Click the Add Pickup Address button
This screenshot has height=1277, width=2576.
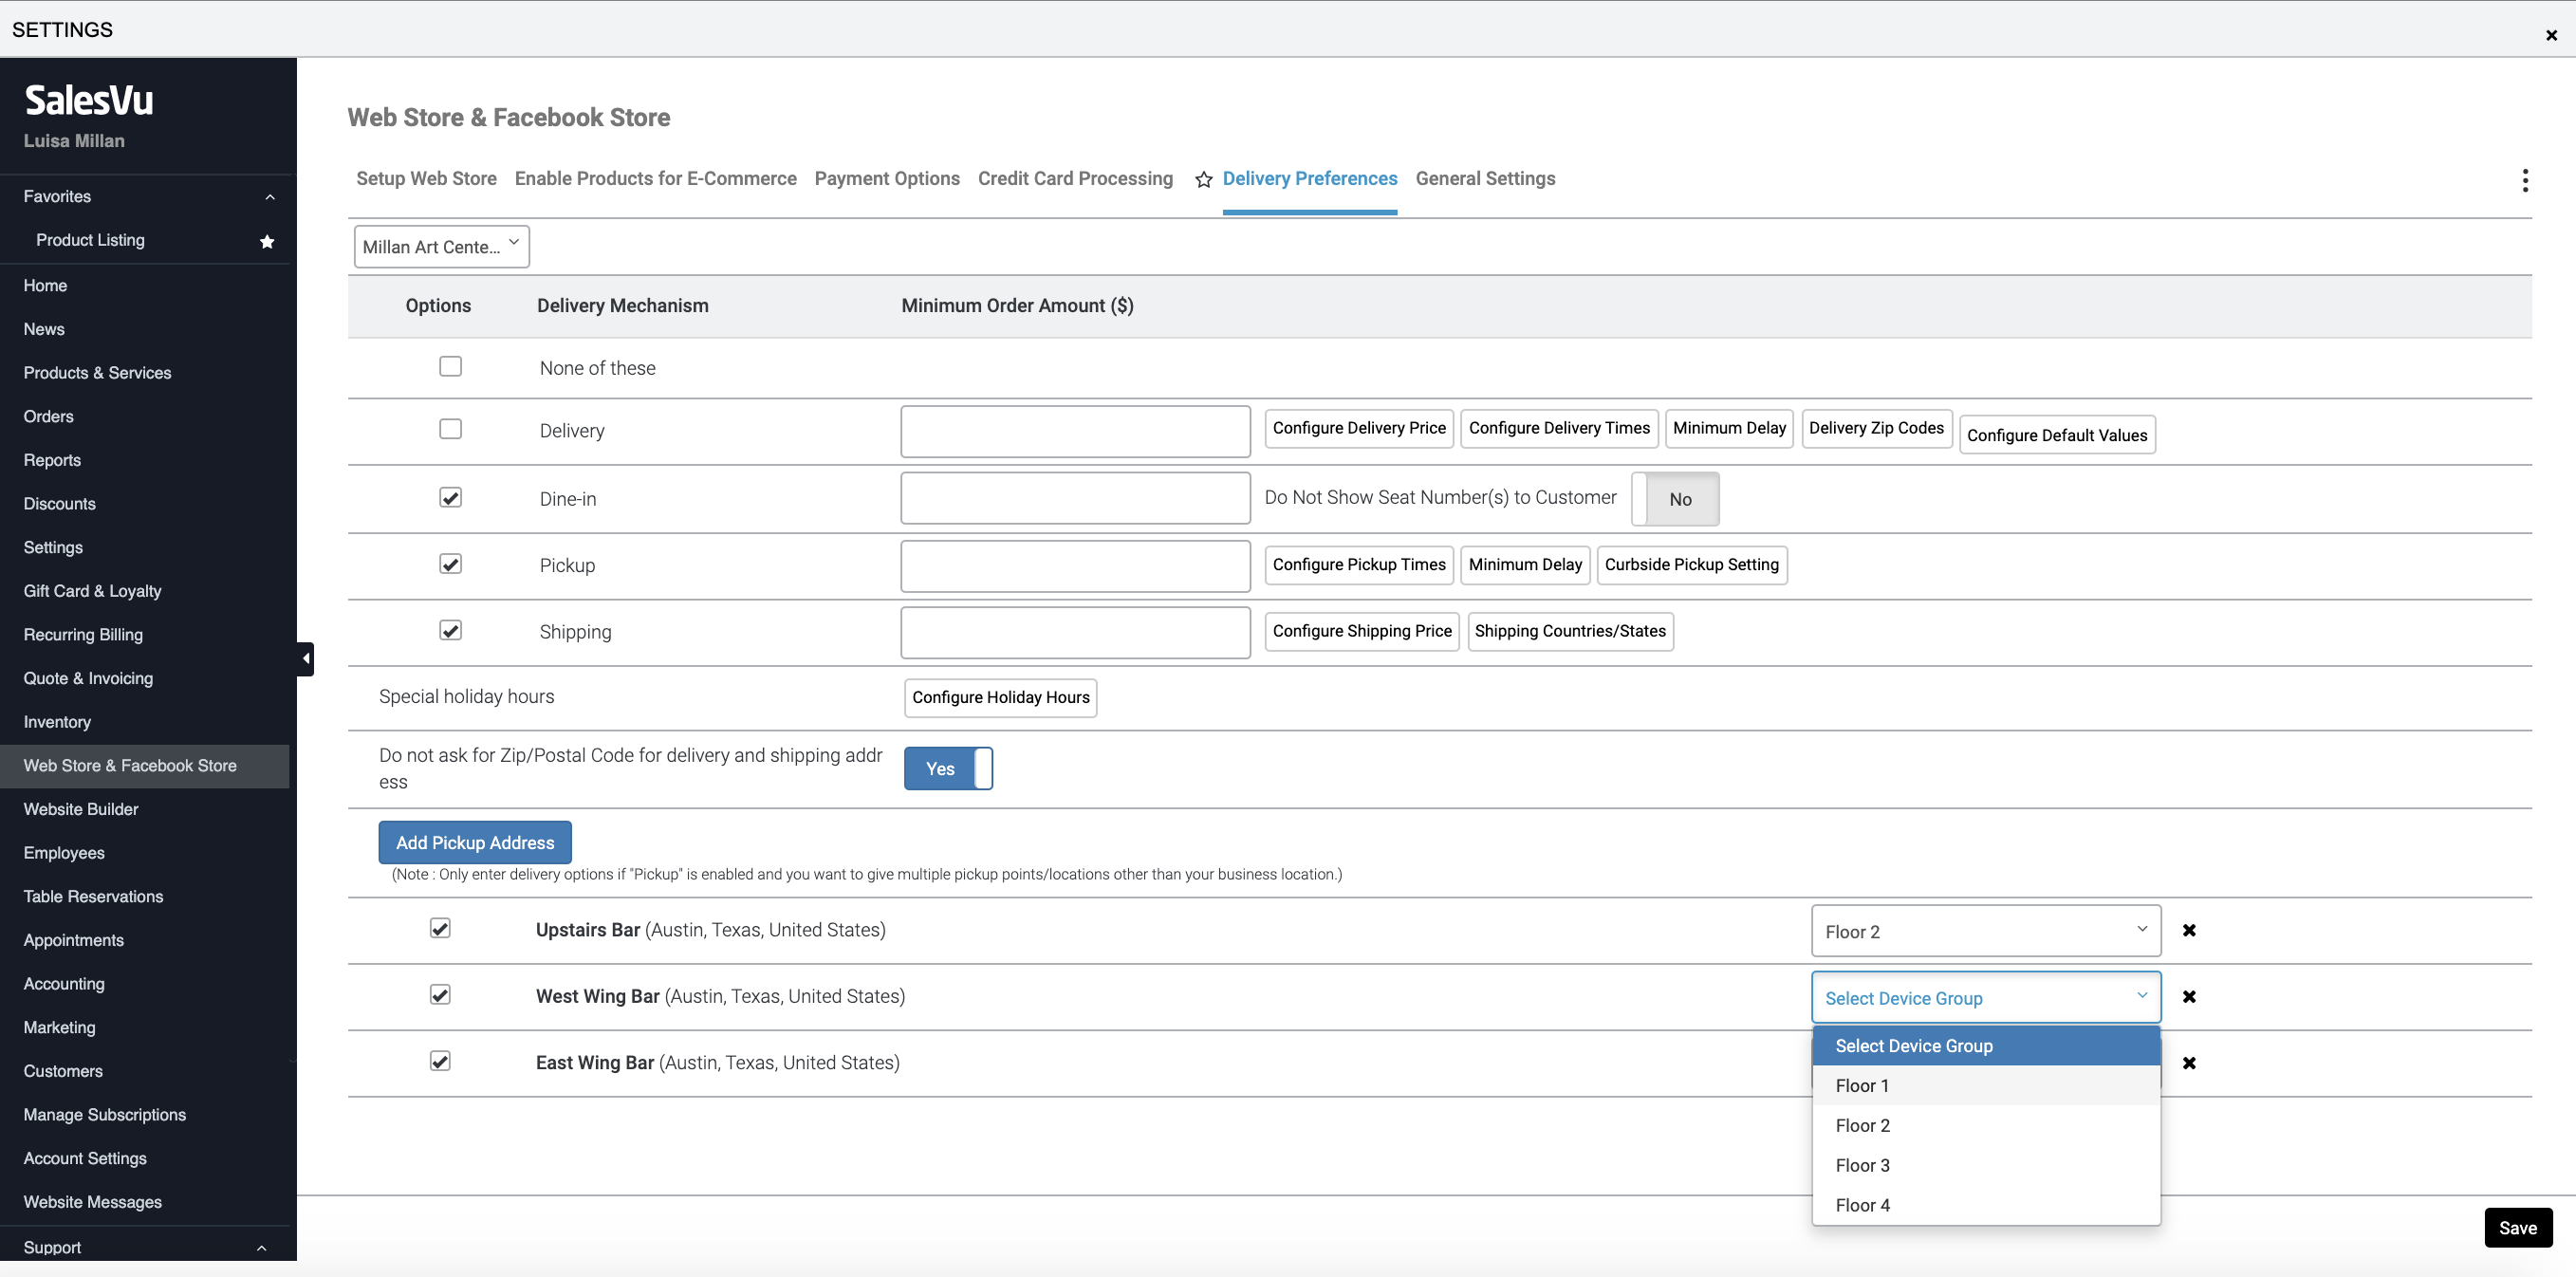[x=474, y=842]
